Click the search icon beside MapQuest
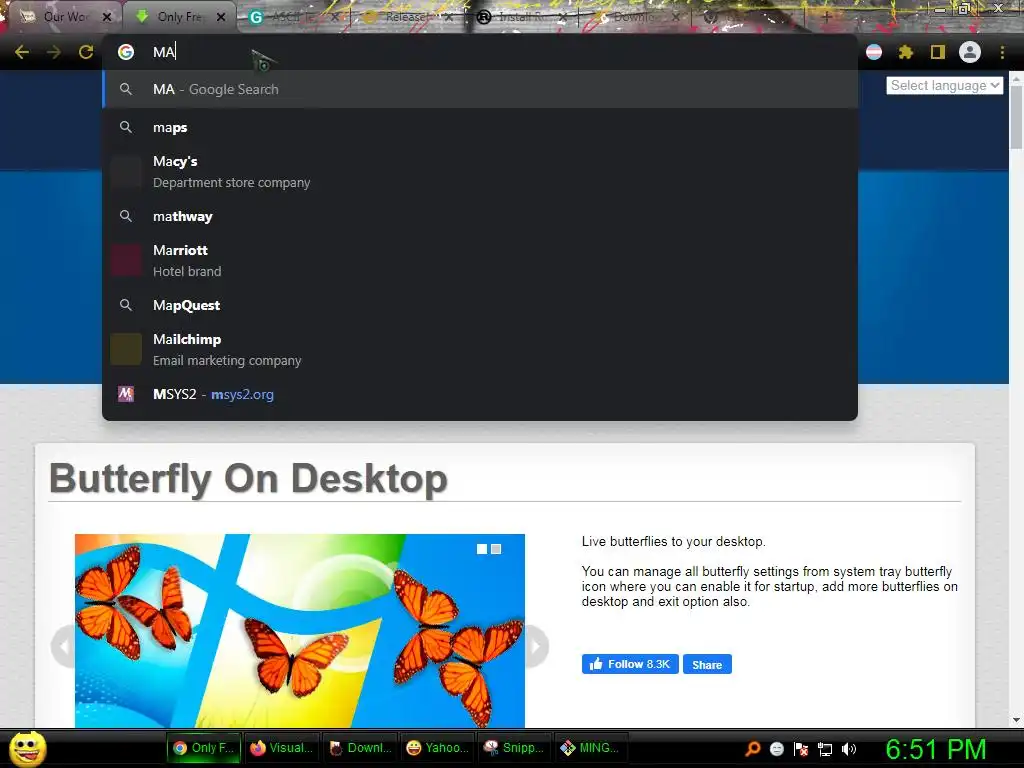Image resolution: width=1024 pixels, height=768 pixels. [126, 305]
